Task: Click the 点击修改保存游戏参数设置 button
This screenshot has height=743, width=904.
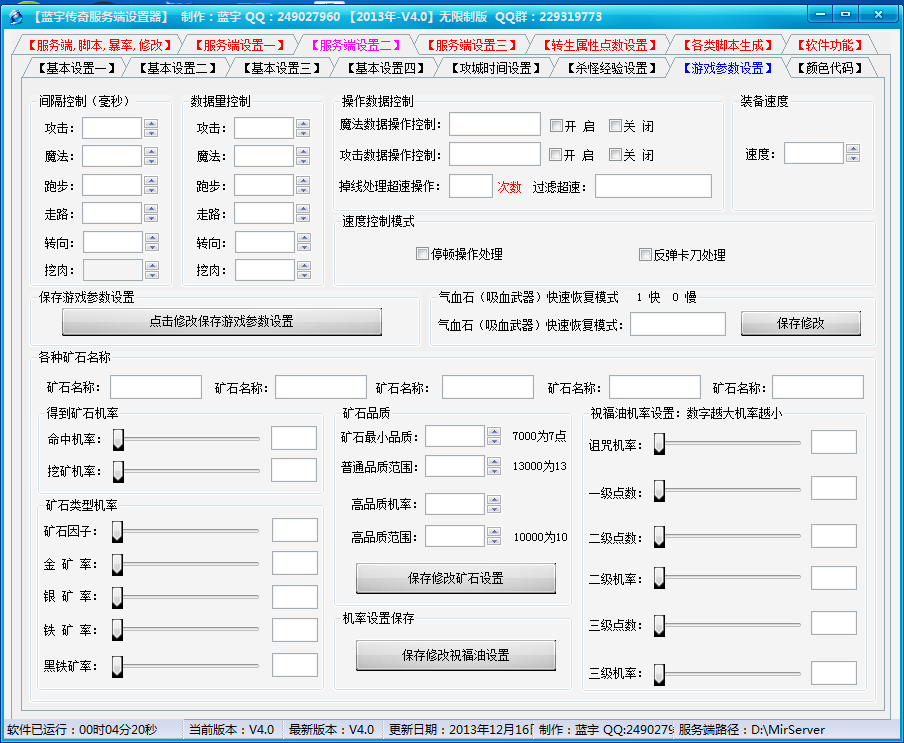Action: coord(222,321)
